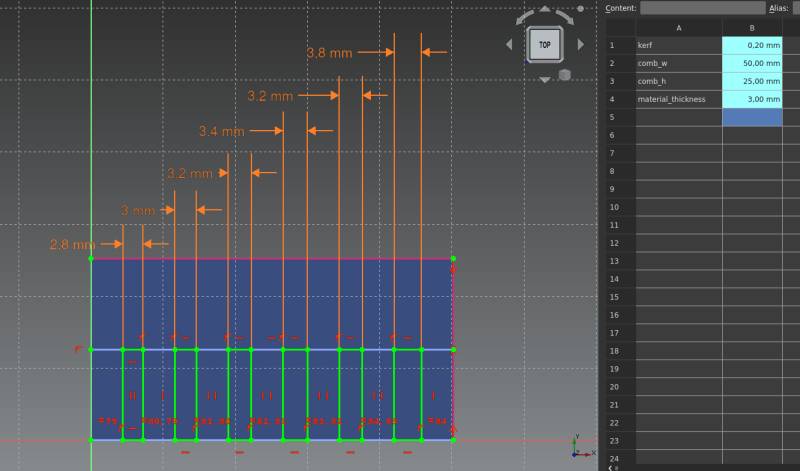800x471 pixels.
Task: Rotate view with navigation cube right arrow
Action: coord(581,44)
